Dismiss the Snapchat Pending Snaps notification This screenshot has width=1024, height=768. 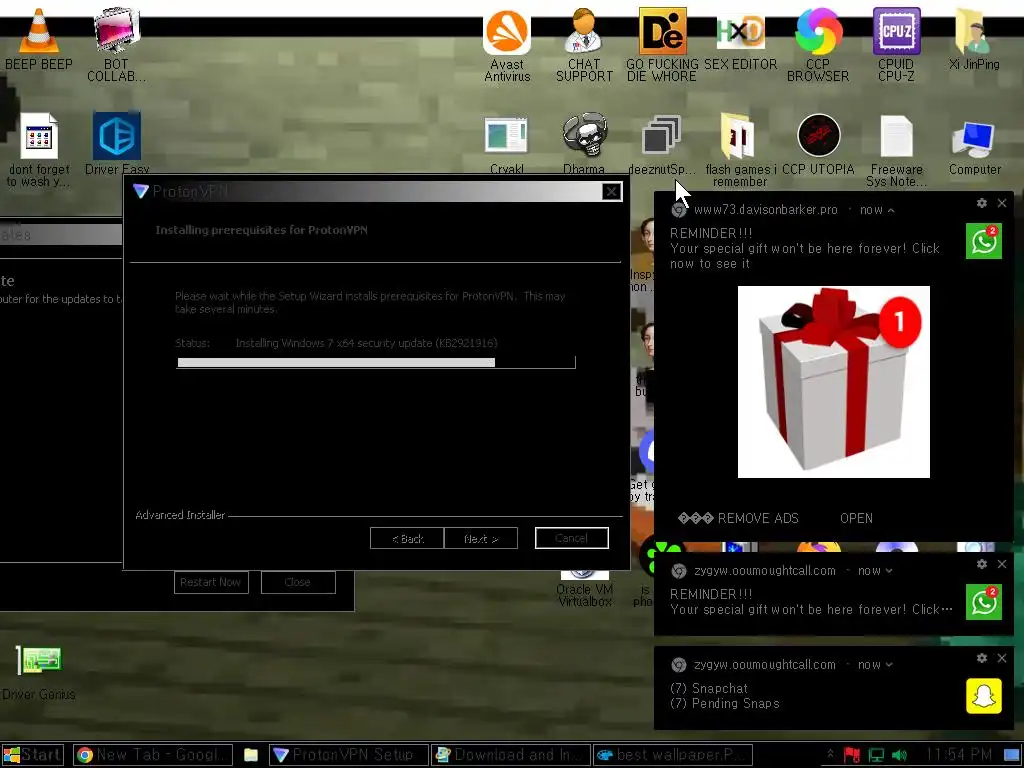pos(1002,658)
